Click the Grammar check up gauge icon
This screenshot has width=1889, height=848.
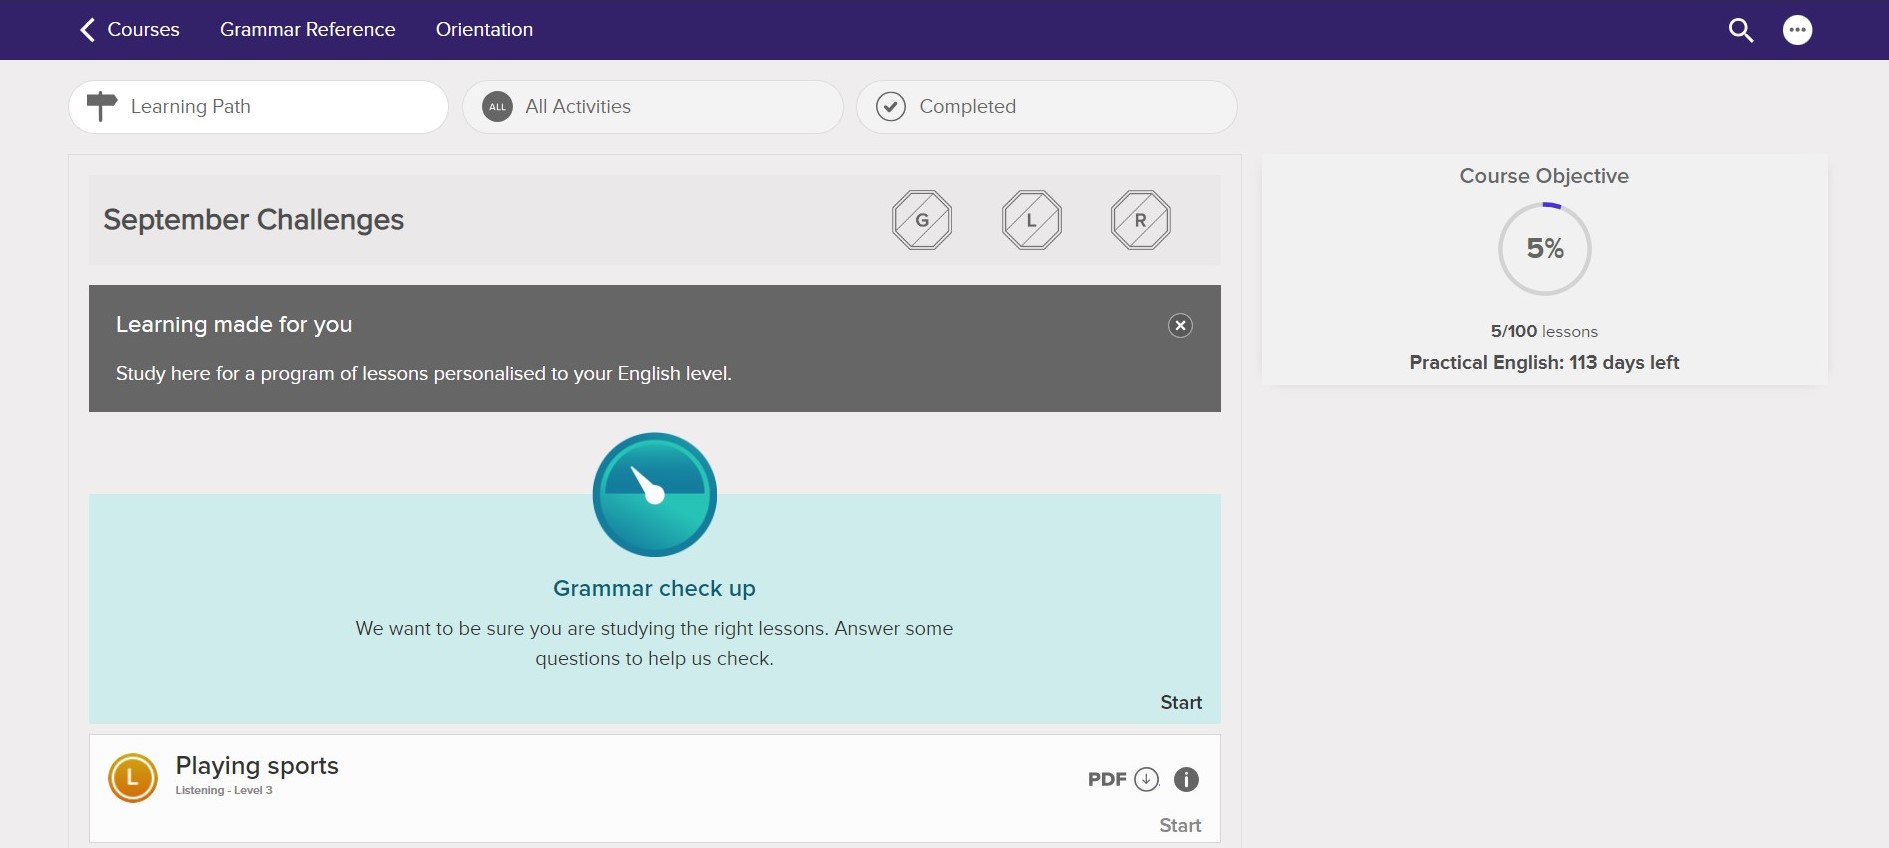tap(654, 494)
